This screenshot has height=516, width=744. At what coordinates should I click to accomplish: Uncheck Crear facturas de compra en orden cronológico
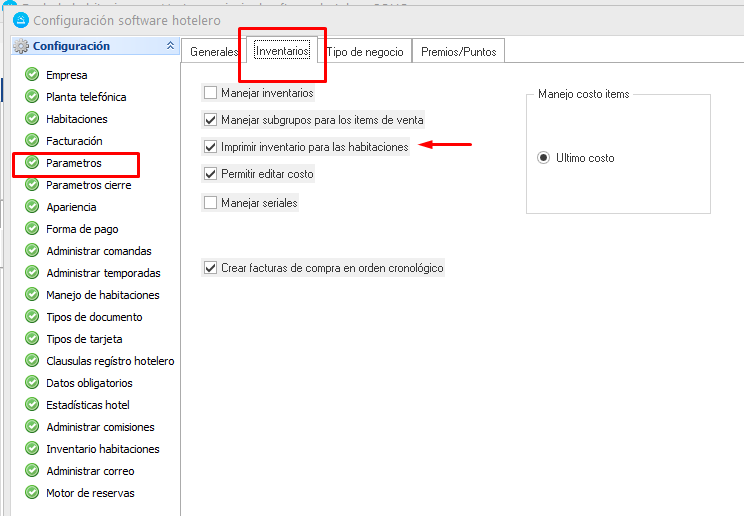(x=210, y=268)
